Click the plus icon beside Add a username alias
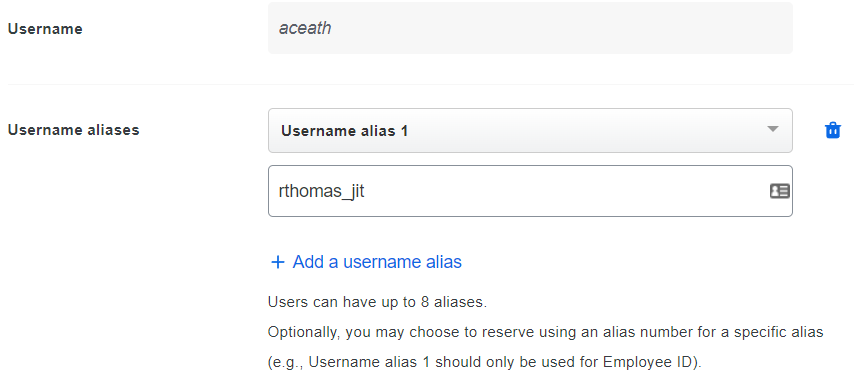 click(x=278, y=262)
